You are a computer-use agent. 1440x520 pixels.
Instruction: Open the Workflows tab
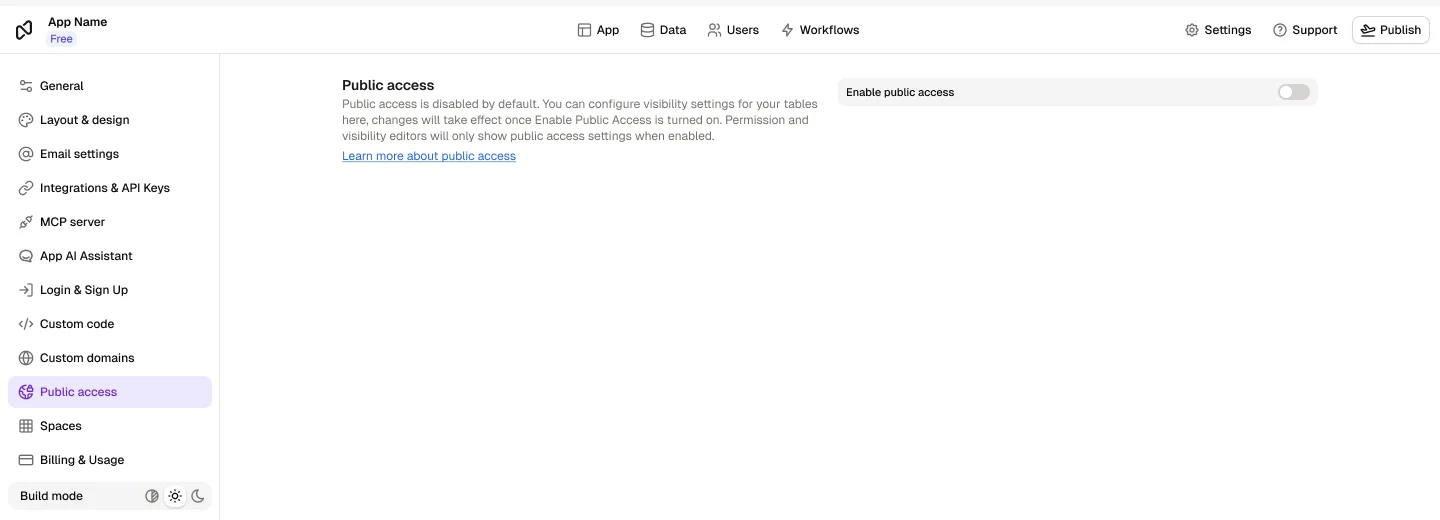[x=820, y=30]
